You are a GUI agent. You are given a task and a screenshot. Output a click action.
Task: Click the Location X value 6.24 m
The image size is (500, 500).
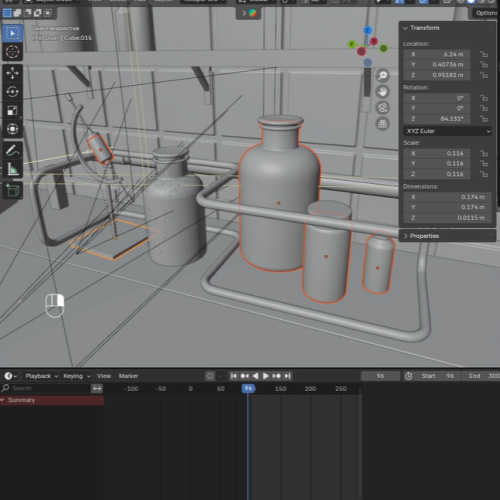[437, 54]
